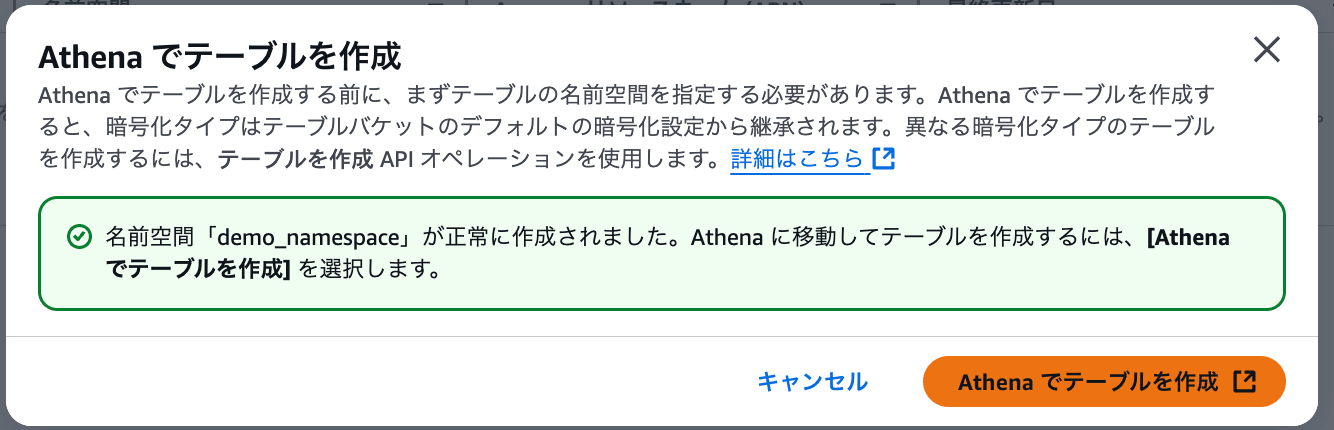Open the 詳細はこちら link

pyautogui.click(x=797, y=159)
